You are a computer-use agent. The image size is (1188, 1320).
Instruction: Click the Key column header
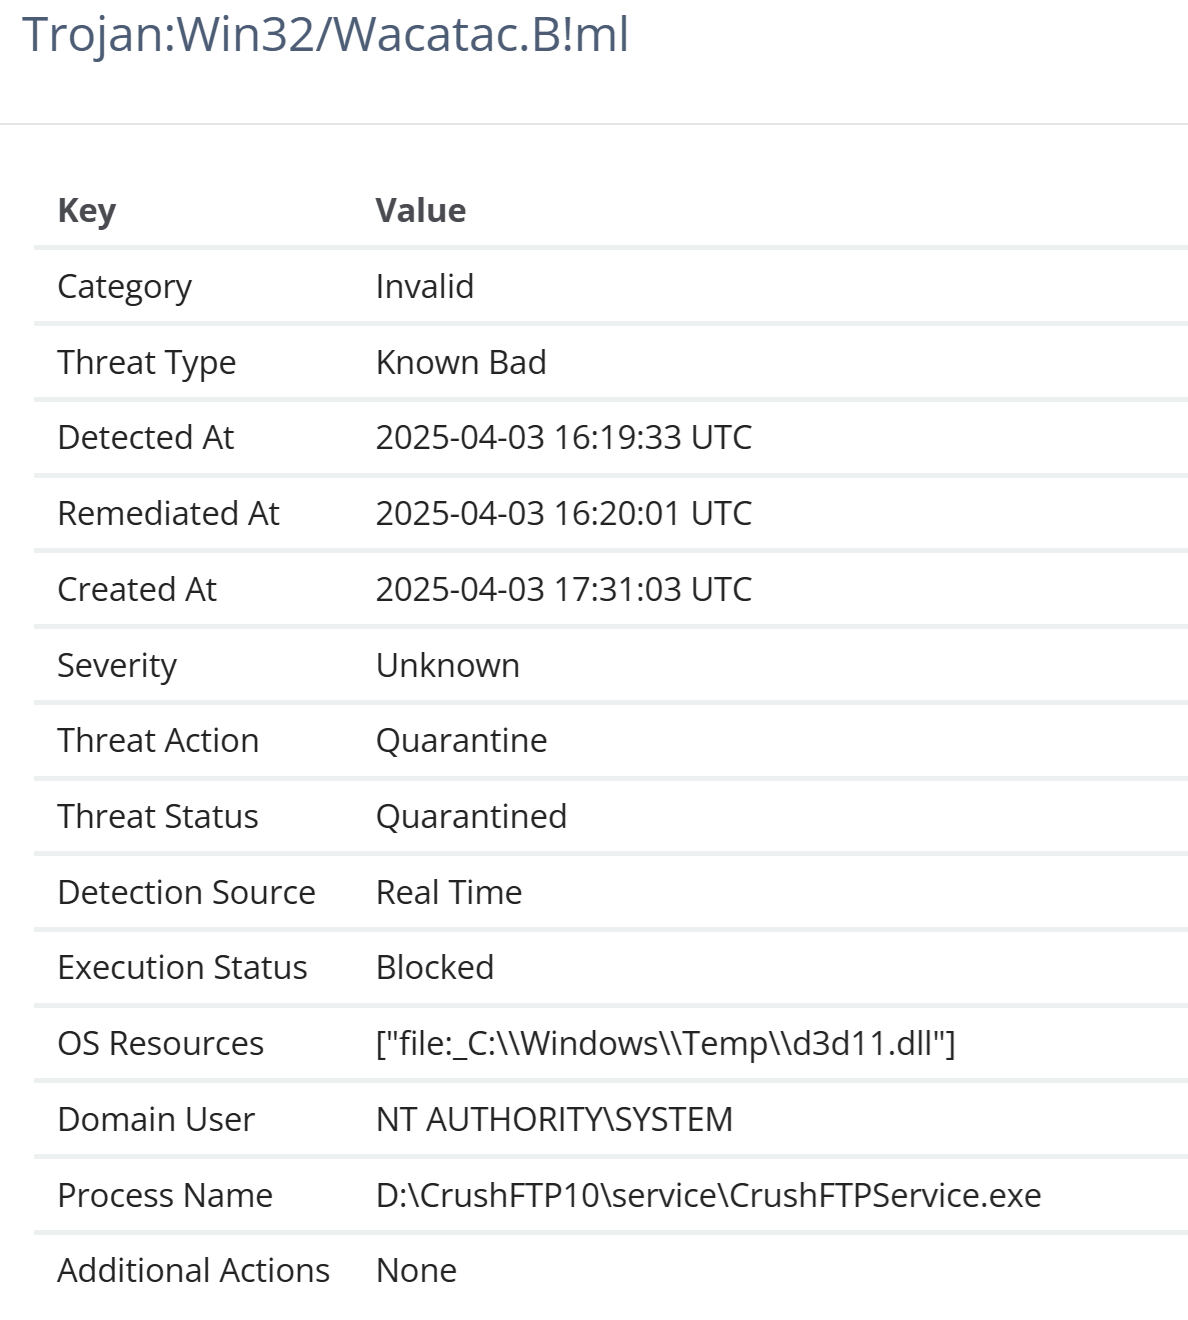pyautogui.click(x=87, y=211)
